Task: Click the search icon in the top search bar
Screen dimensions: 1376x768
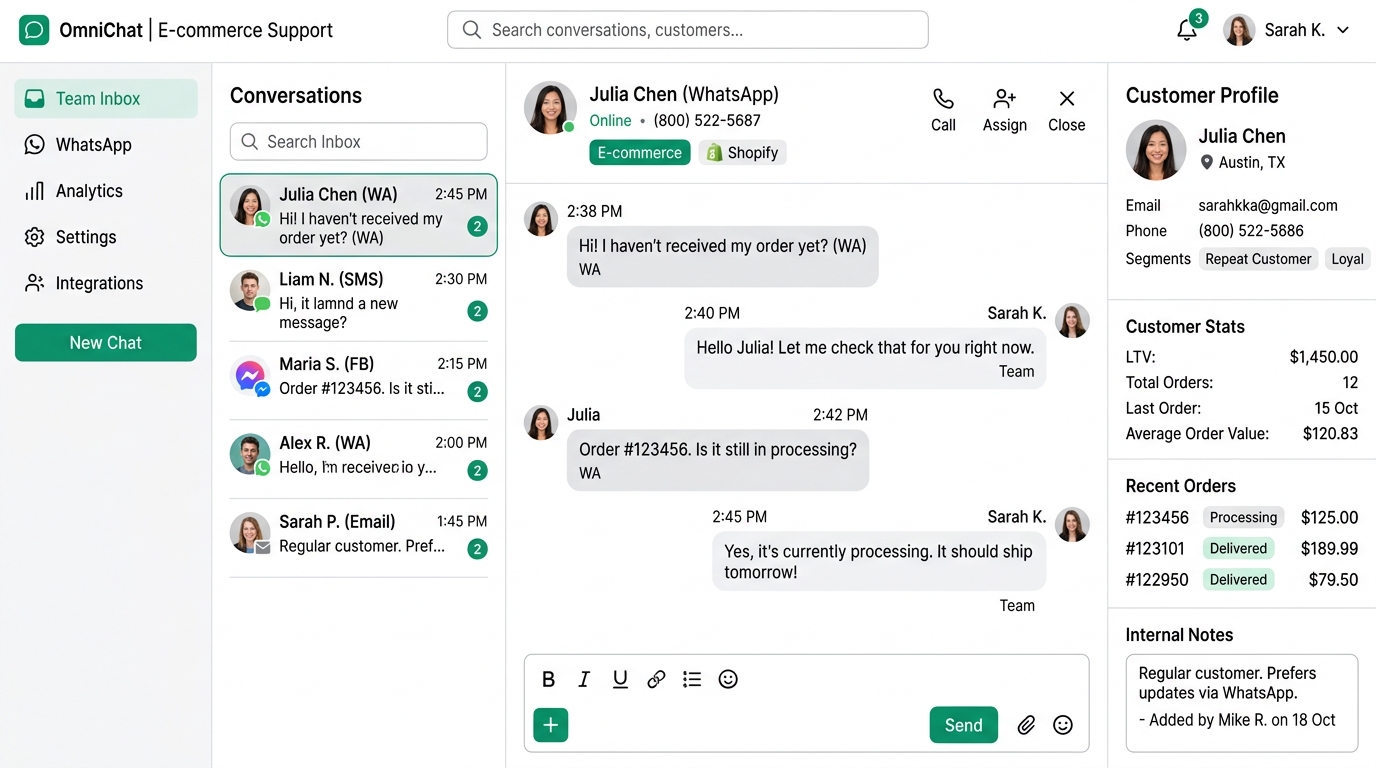Action: point(472,30)
